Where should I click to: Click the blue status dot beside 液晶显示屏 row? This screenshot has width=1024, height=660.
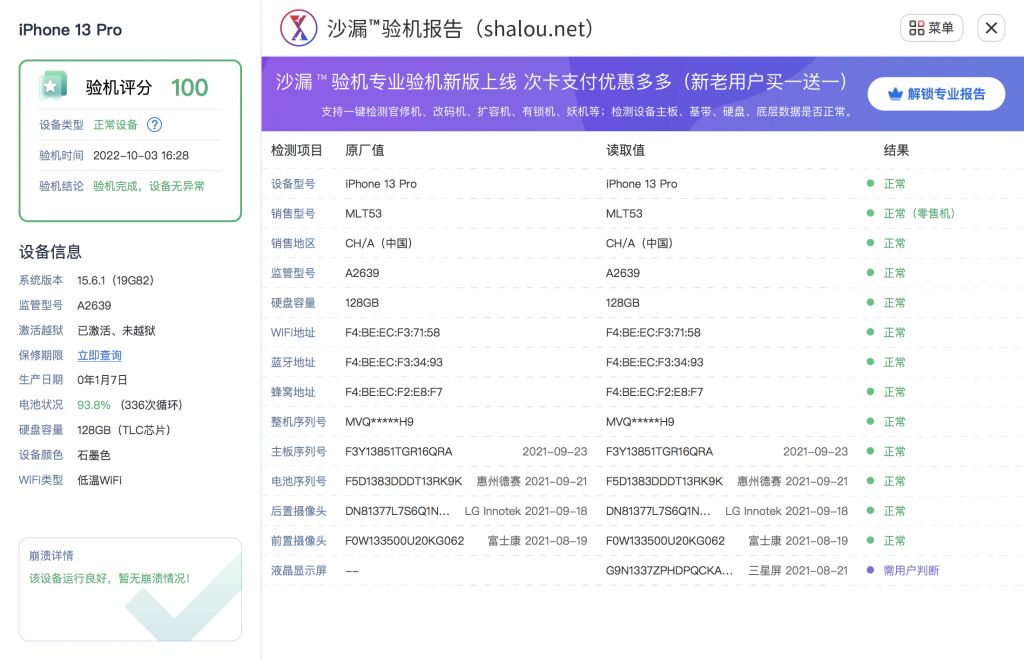869,570
